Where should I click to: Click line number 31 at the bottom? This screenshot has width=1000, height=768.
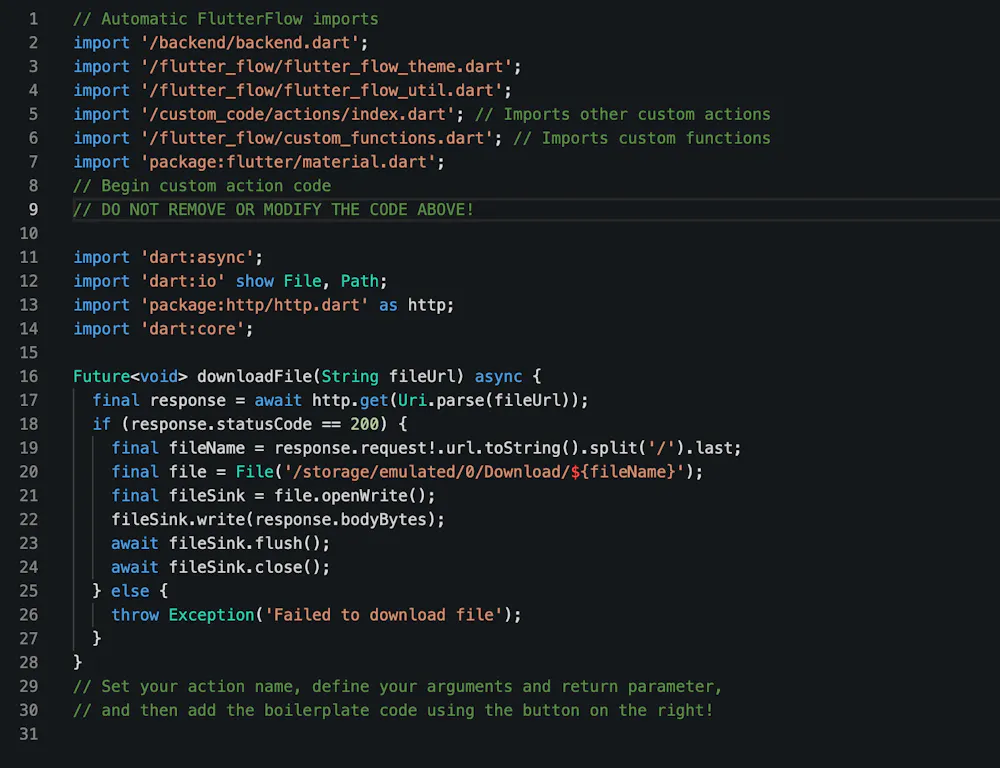[29, 734]
